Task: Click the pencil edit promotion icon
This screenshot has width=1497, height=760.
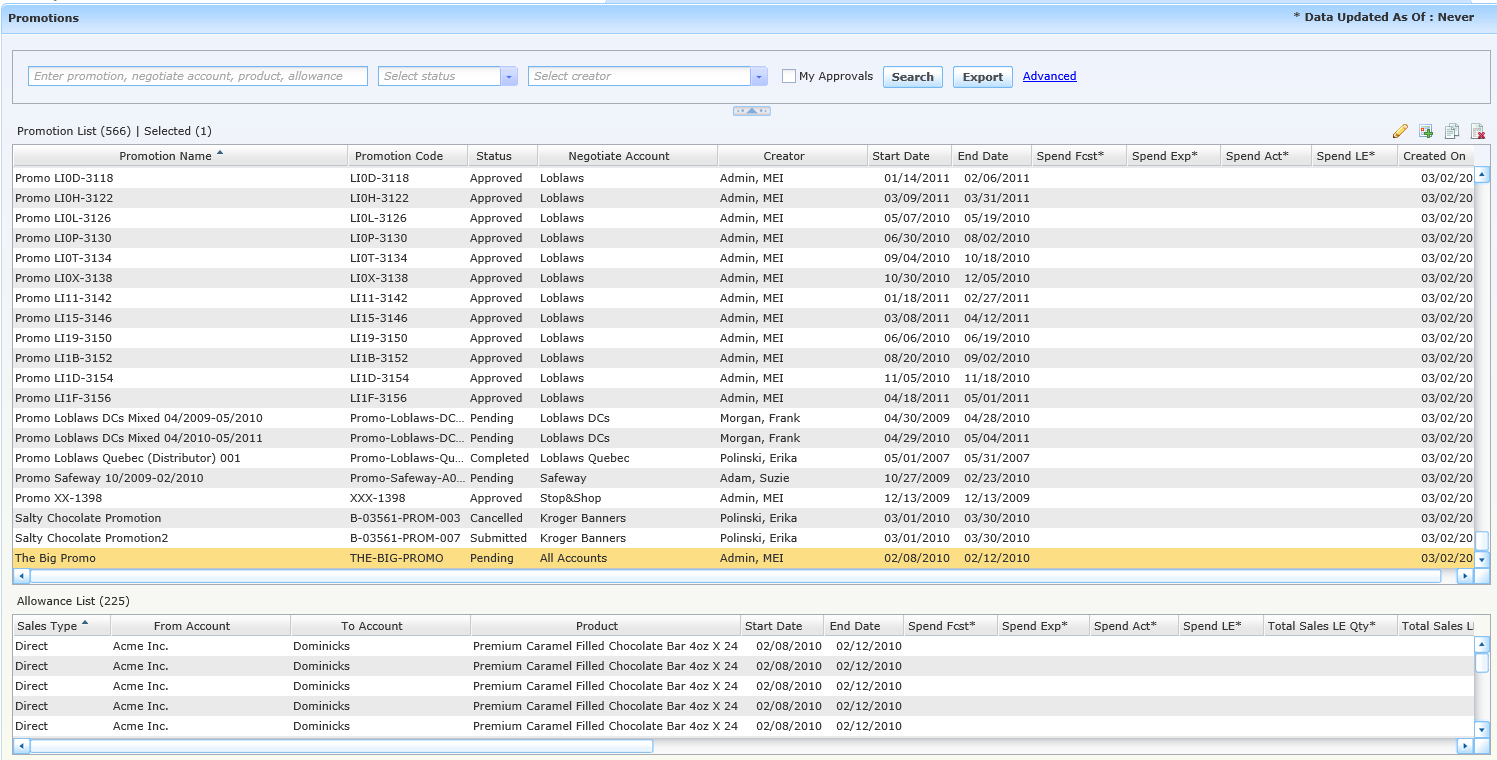Action: 1400,131
